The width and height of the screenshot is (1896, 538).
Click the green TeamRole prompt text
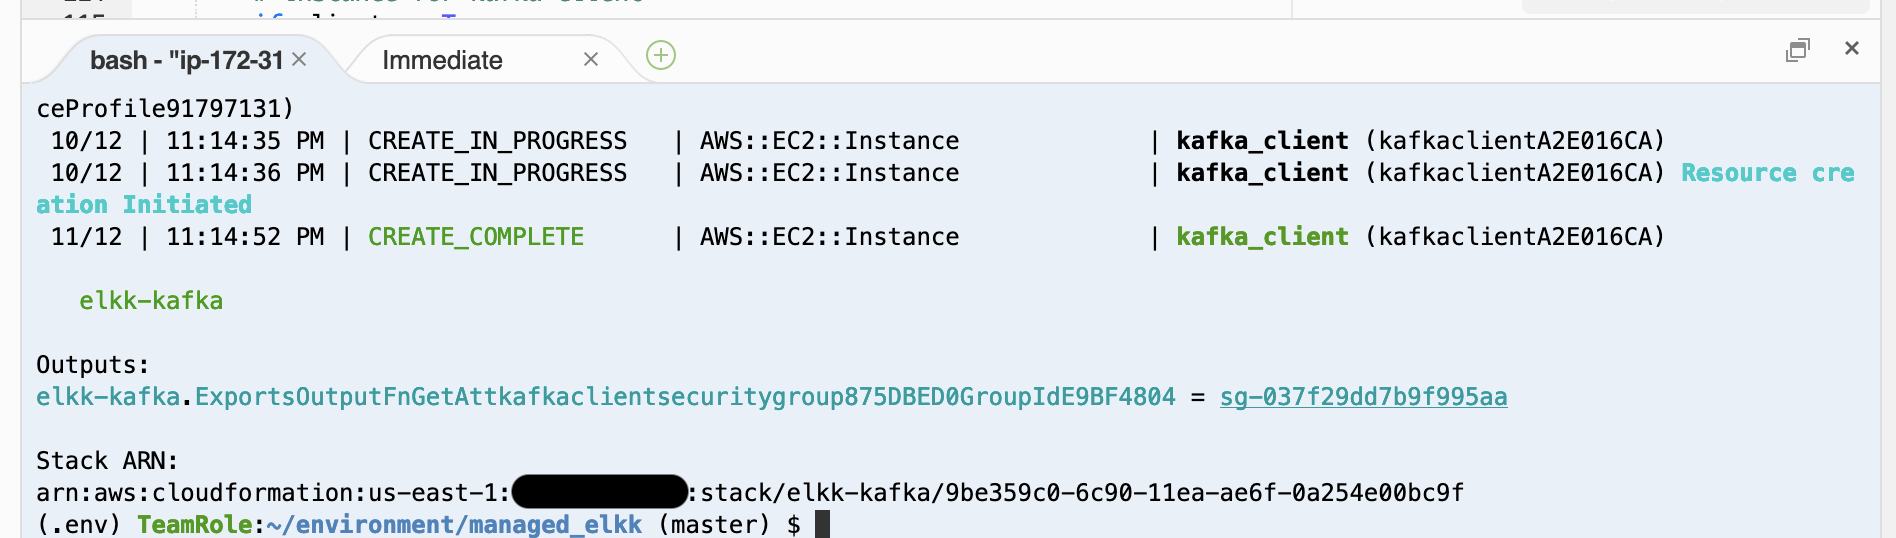tap(195, 524)
